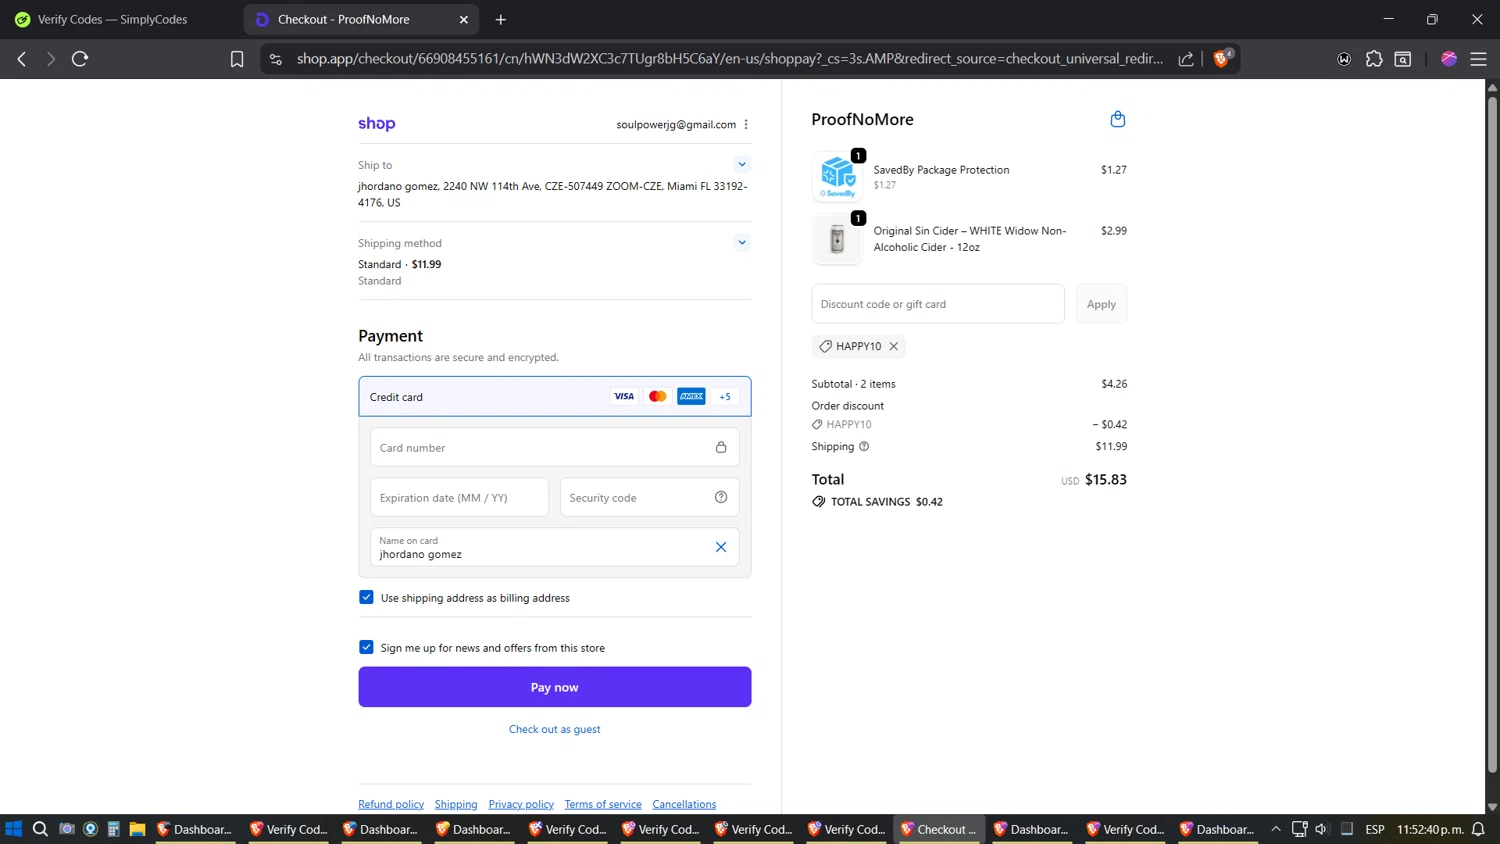Screen dimensions: 1500x844
Task: Open the shipping info help icon
Action: pyautogui.click(x=864, y=446)
